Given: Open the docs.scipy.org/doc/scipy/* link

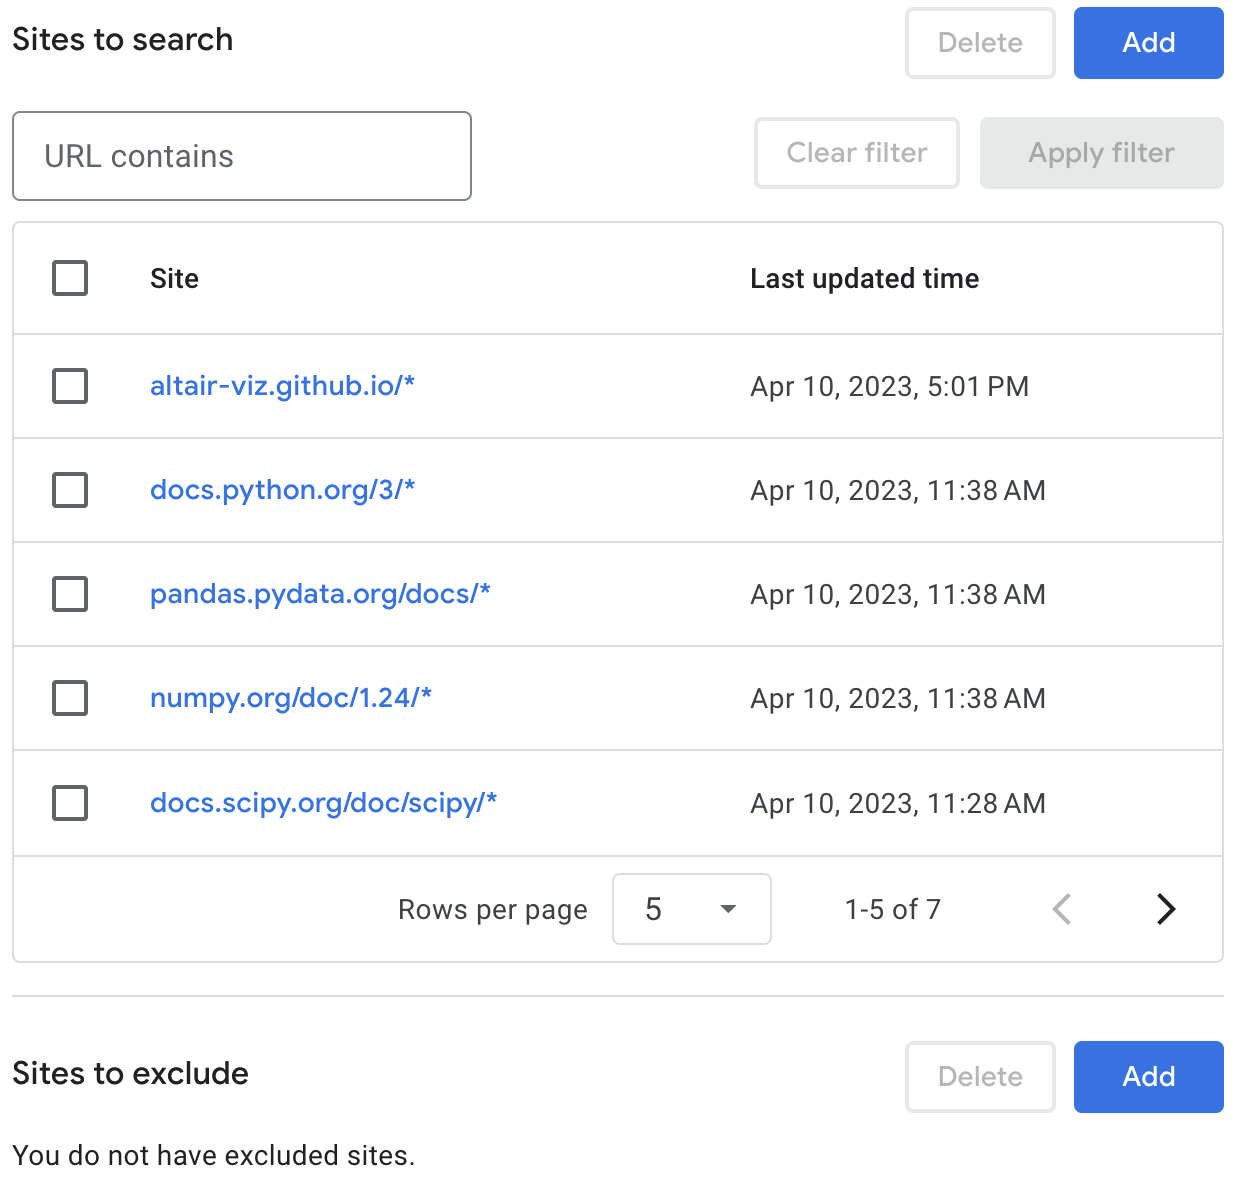Looking at the screenshot, I should point(323,803).
